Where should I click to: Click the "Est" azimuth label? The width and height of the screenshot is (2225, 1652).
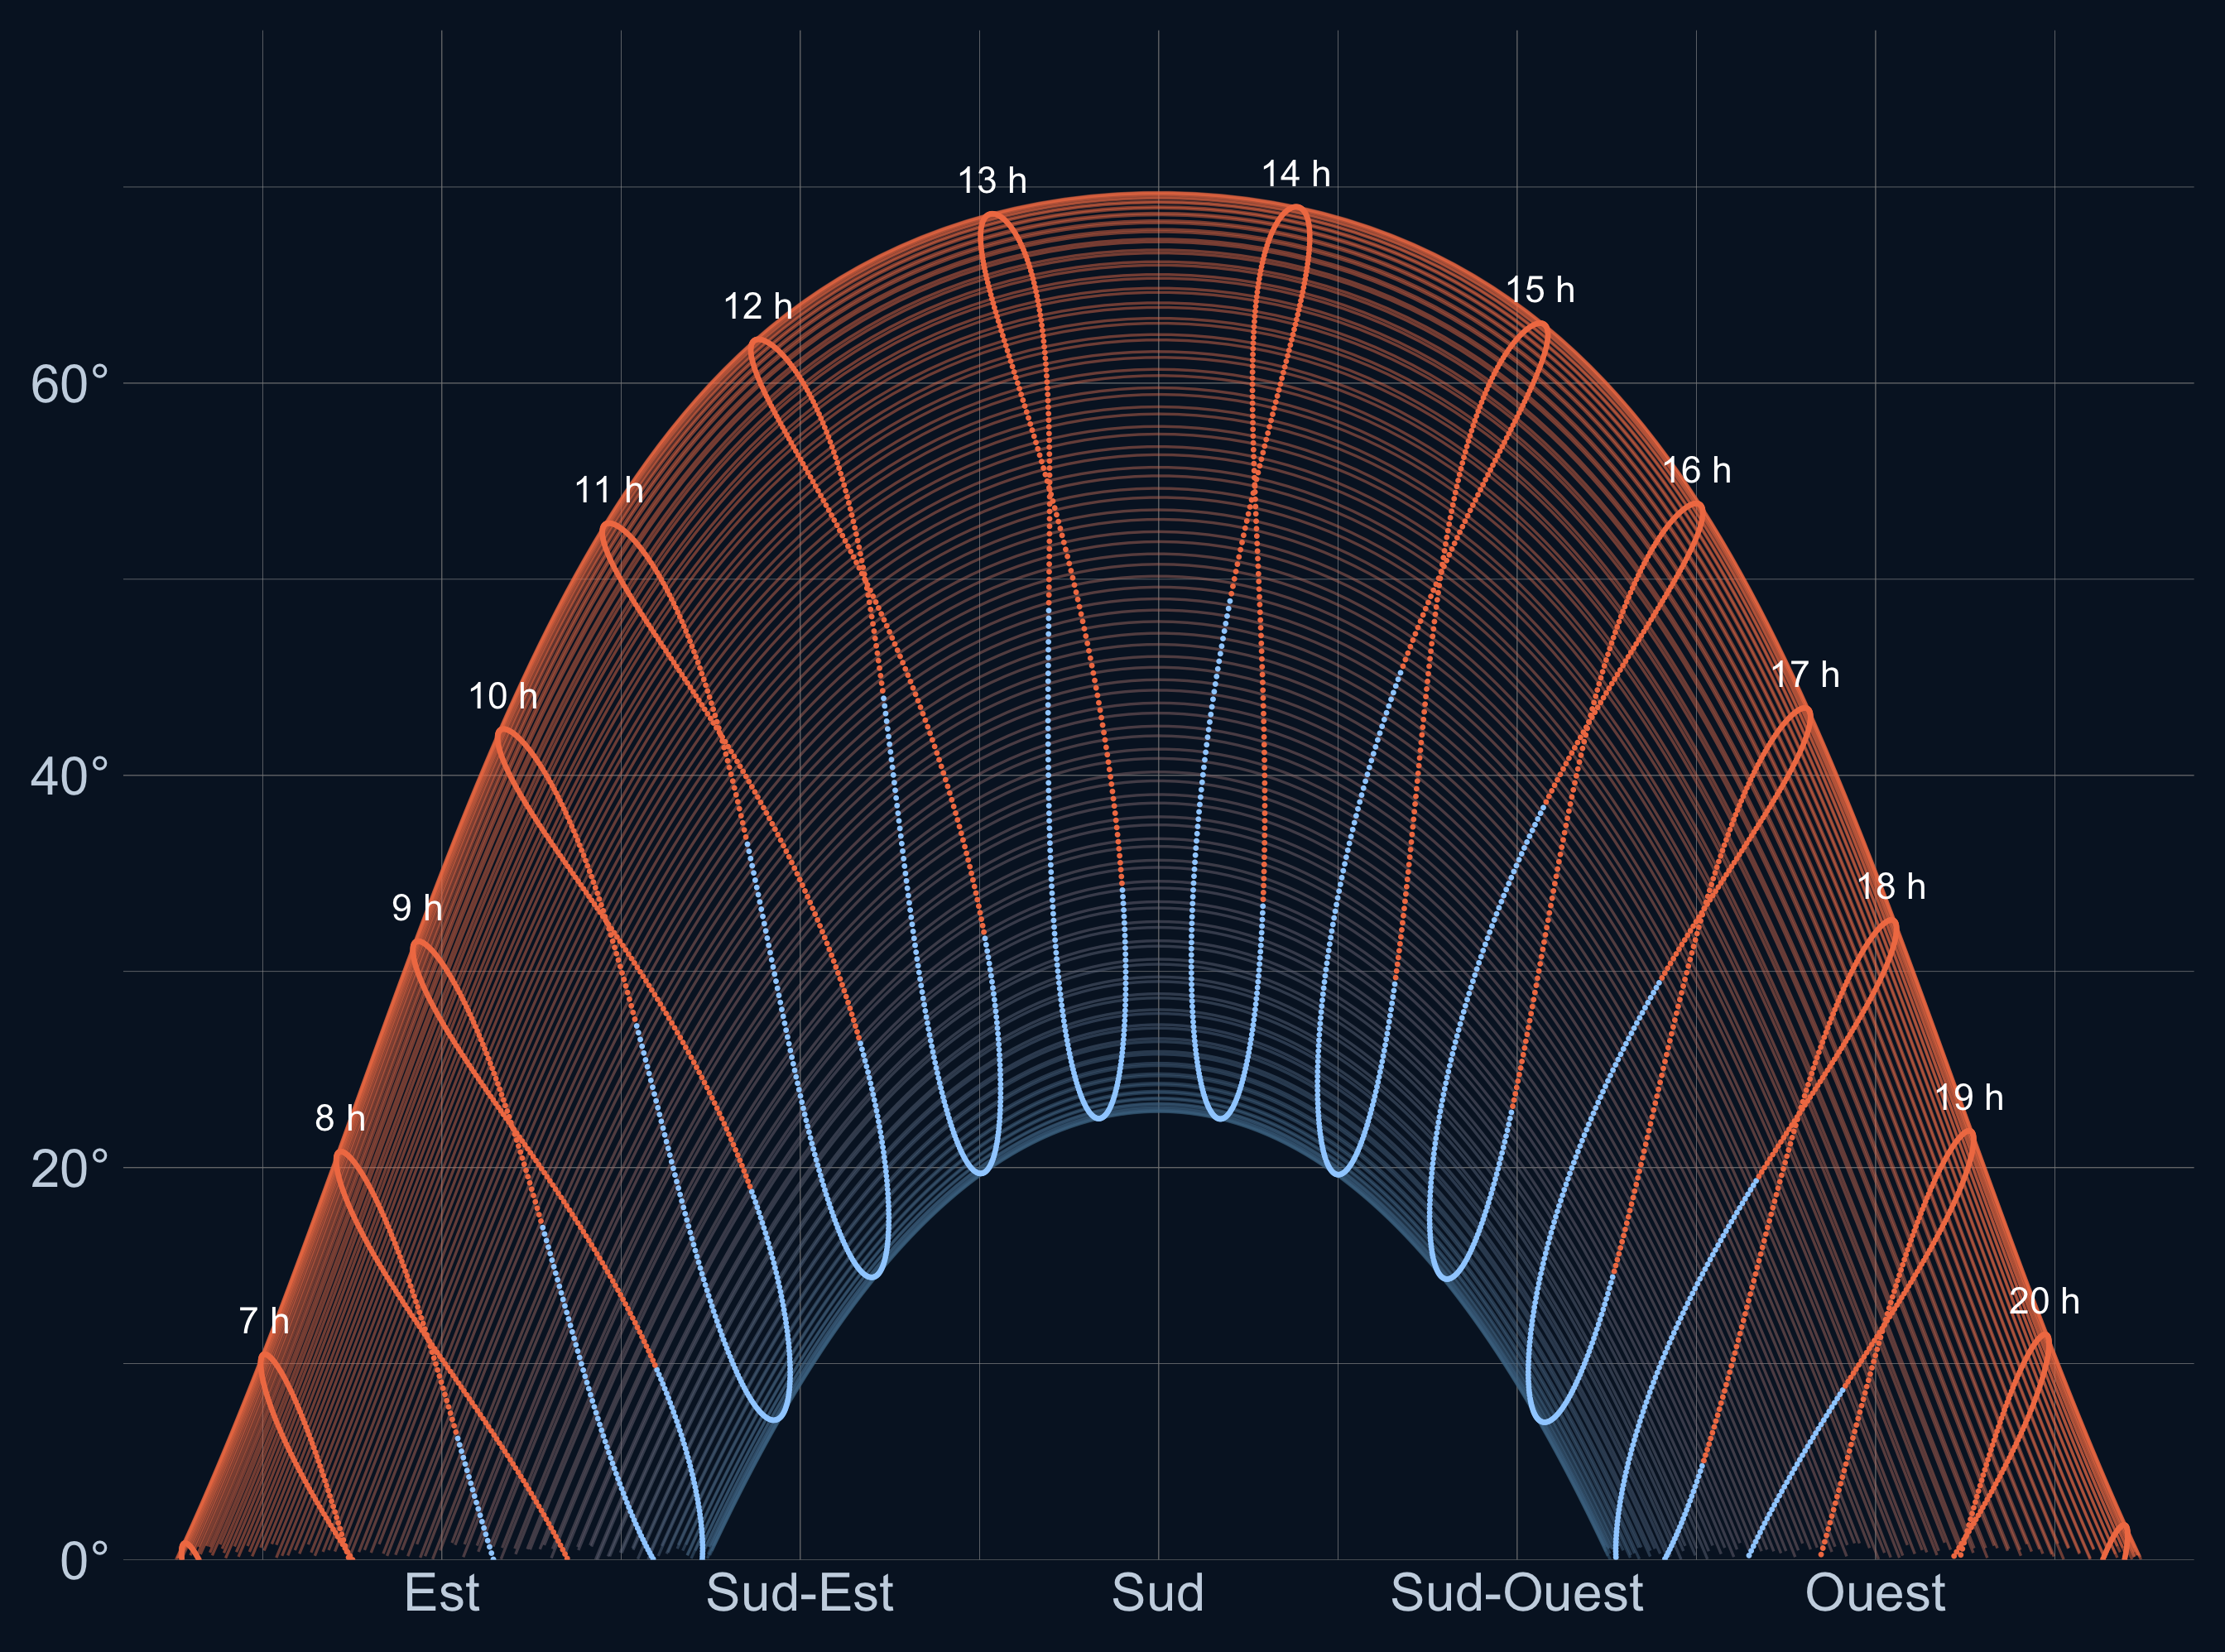442,1593
